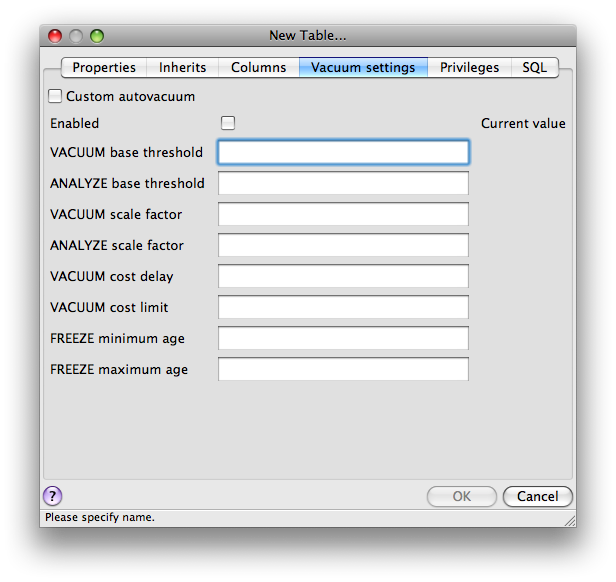Click the yellow minimize window button
616x582 pixels.
pyautogui.click(x=76, y=36)
